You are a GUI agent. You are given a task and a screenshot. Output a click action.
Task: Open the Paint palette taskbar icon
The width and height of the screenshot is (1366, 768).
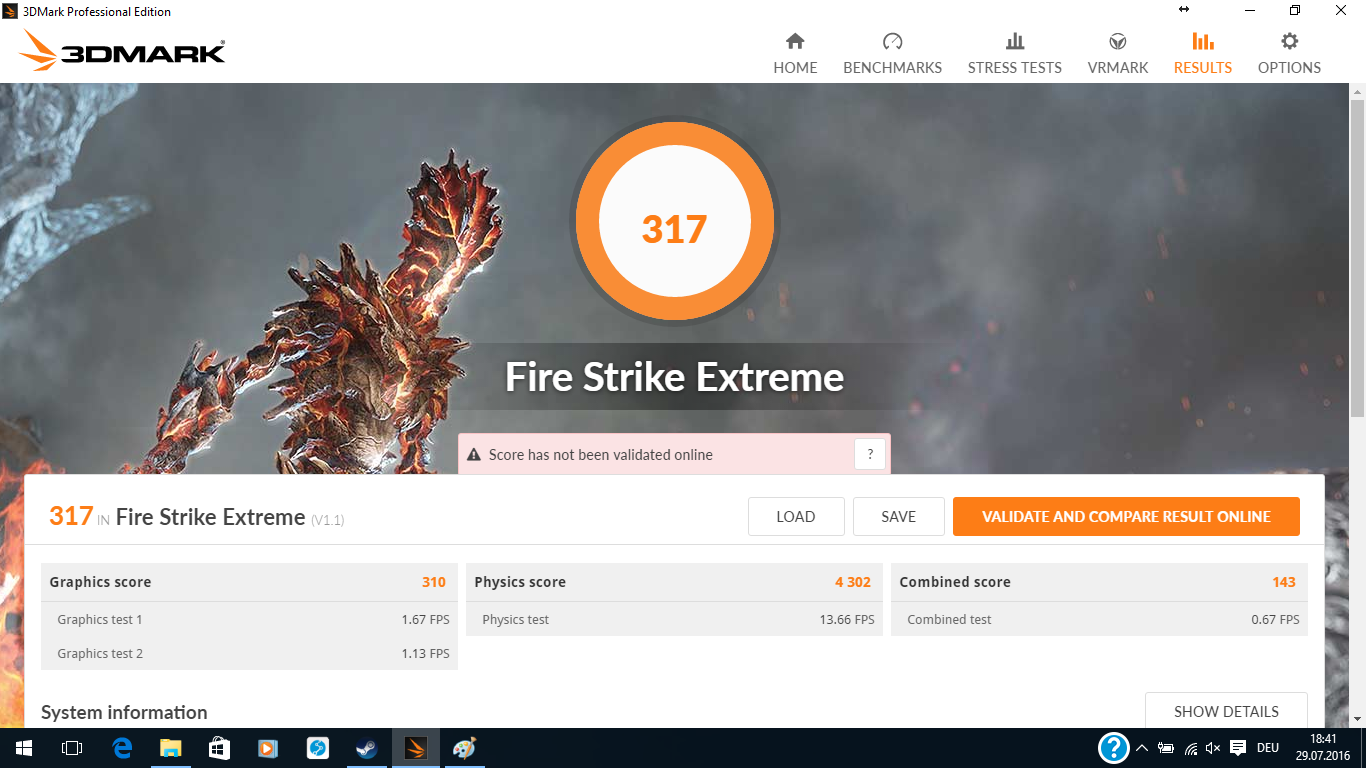point(464,748)
